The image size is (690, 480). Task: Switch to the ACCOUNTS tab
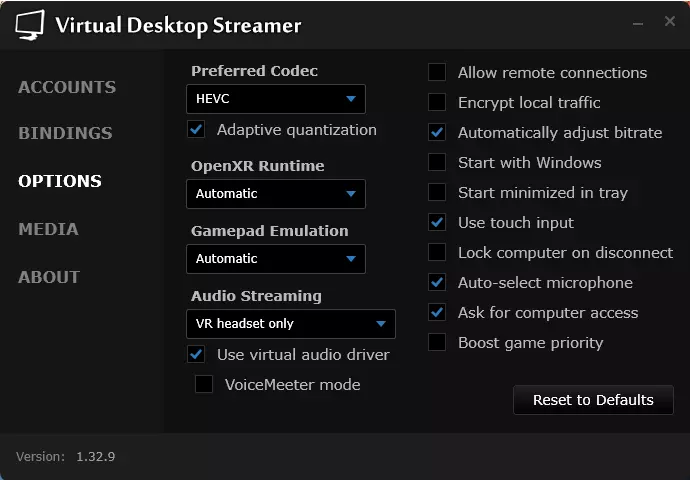click(x=67, y=87)
